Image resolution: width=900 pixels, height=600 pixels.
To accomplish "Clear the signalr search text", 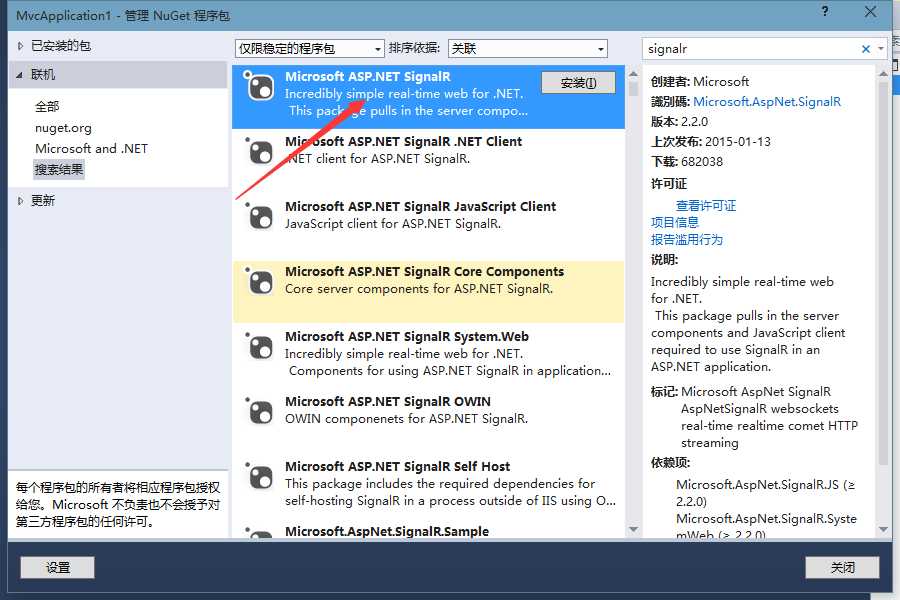I will click(x=866, y=49).
